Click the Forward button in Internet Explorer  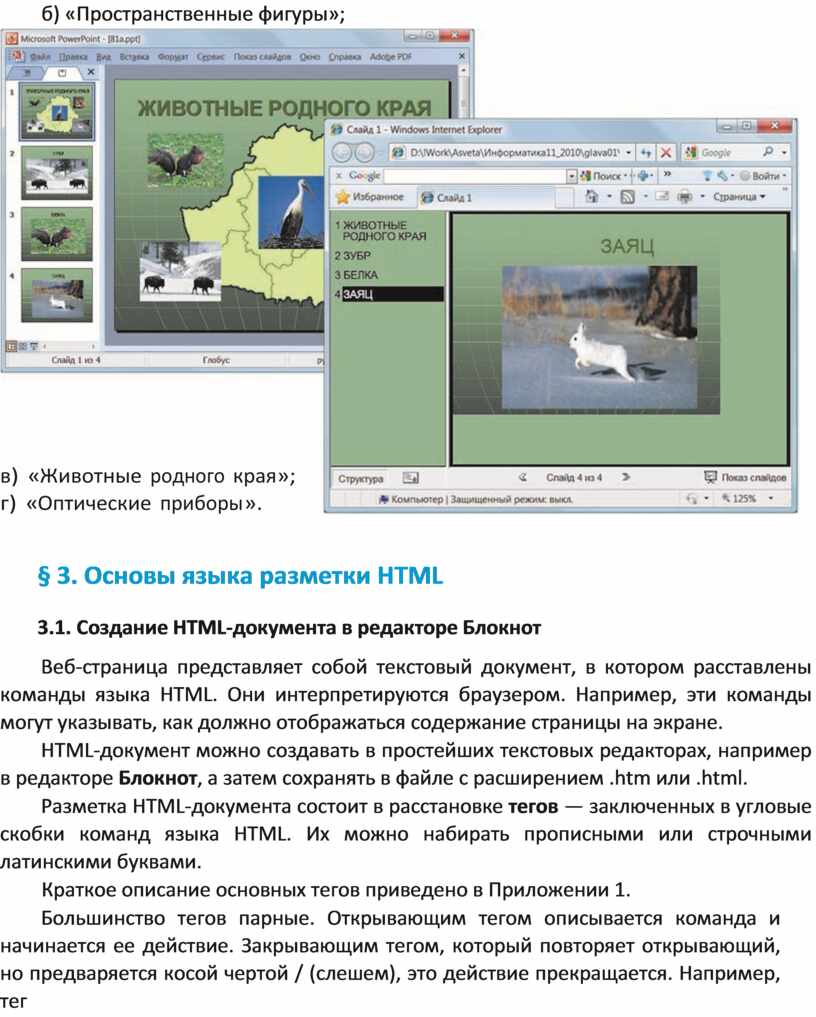[365, 152]
